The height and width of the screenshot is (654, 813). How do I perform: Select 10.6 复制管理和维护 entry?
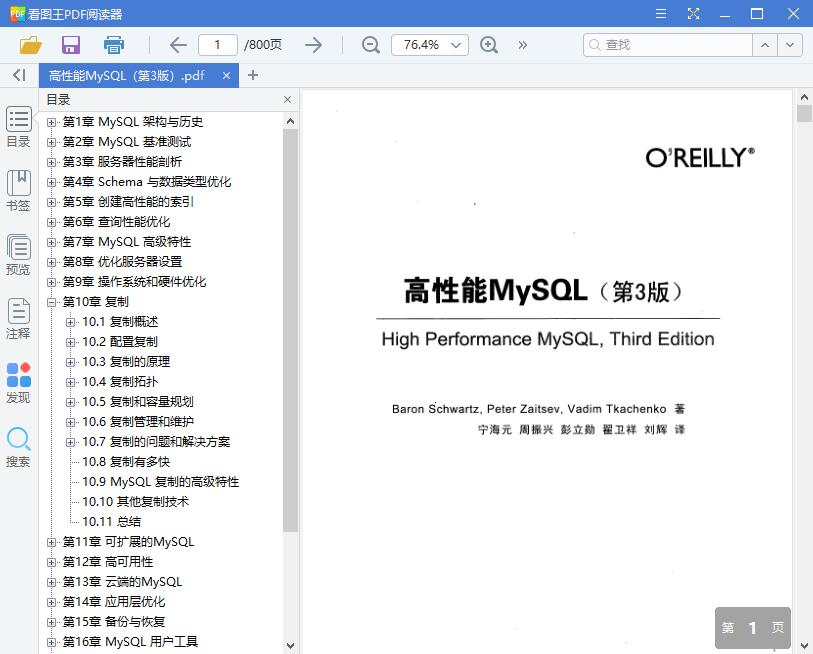tap(138, 422)
